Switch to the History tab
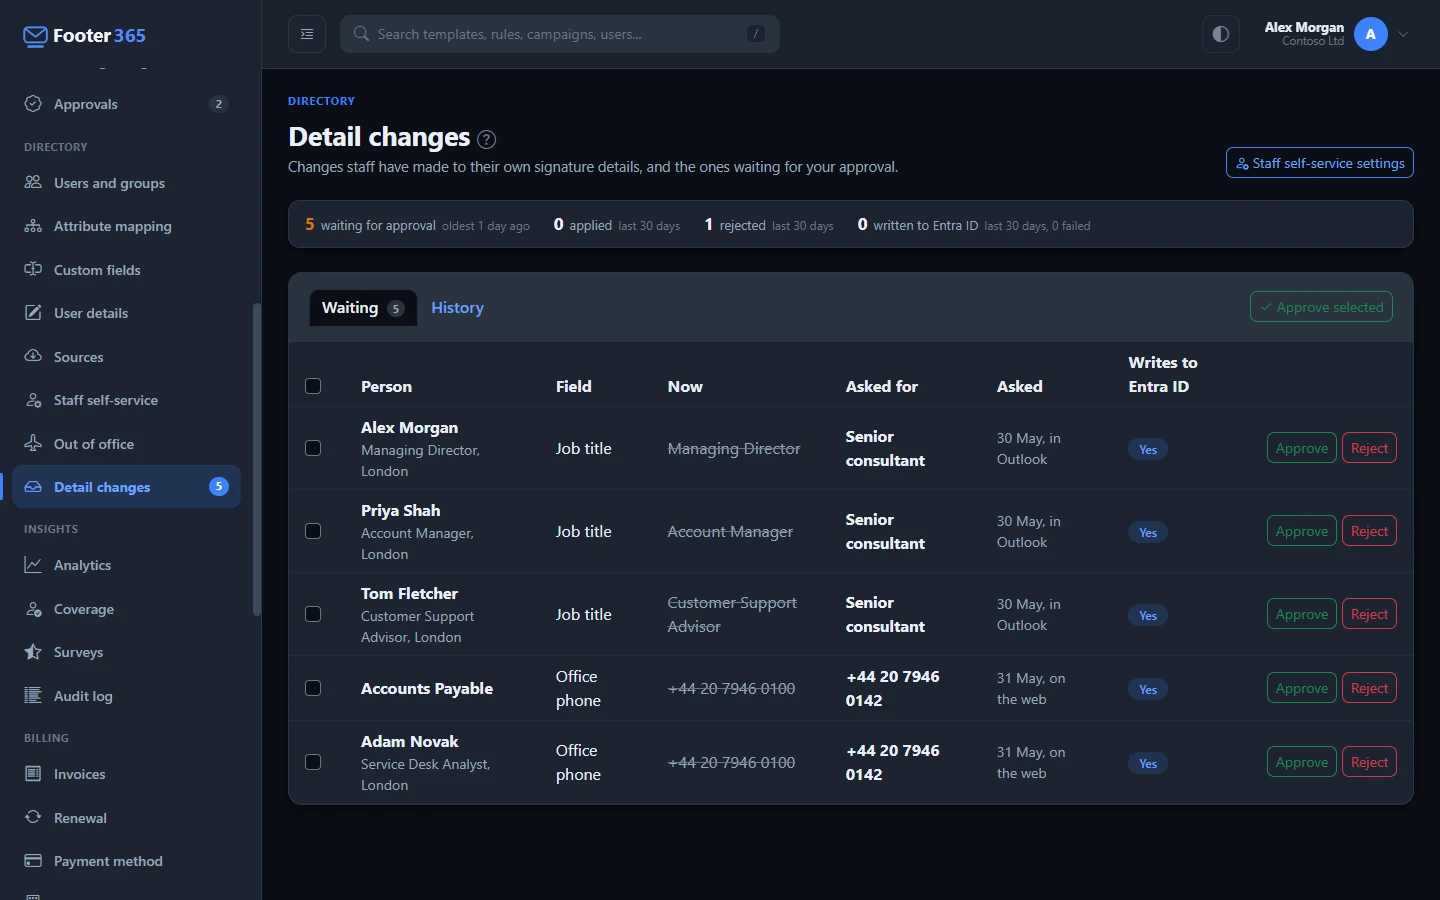1440x900 pixels. [x=457, y=308]
